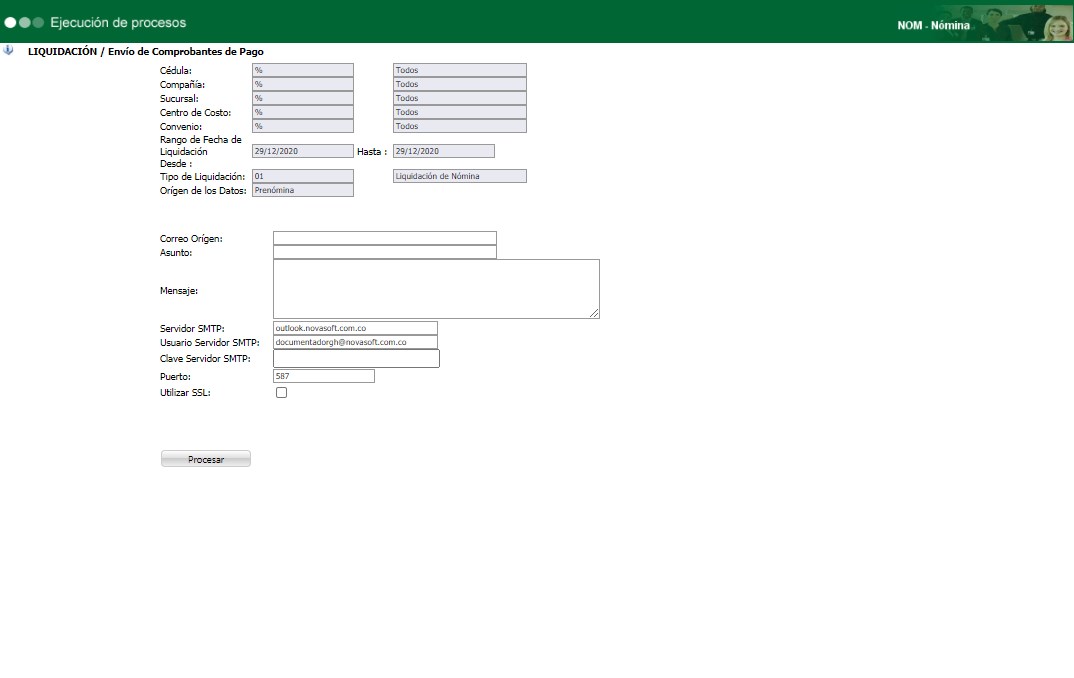Viewport: 1074px width, 678px height.
Task: Click the Puerto field showing 587
Action: (x=324, y=376)
